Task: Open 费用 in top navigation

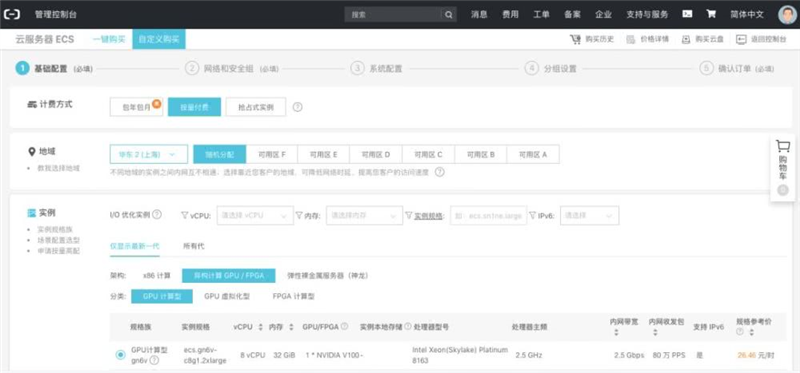Action: (510, 14)
